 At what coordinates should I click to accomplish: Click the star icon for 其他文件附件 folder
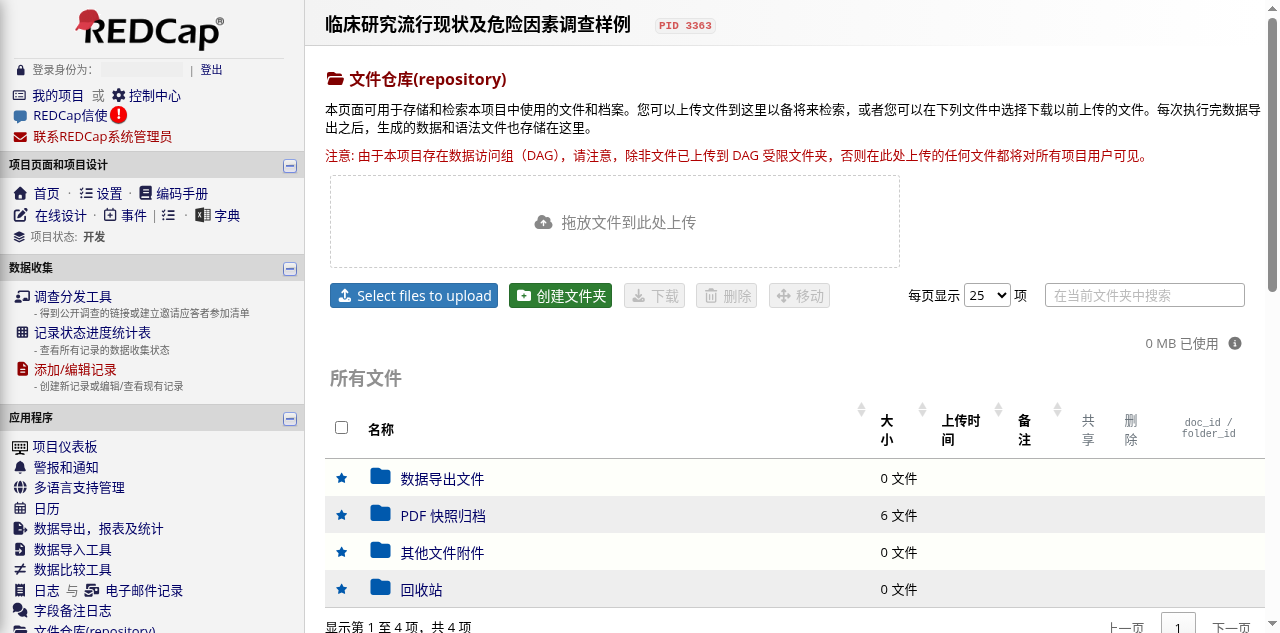click(x=341, y=552)
